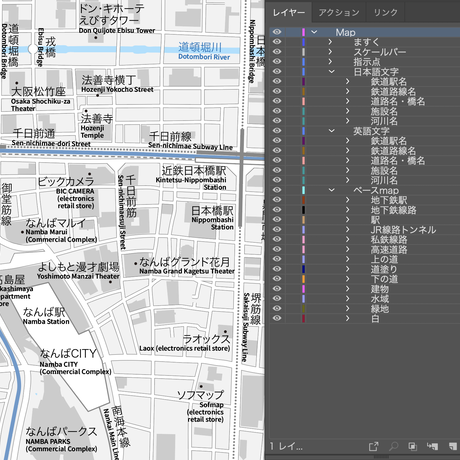The width and height of the screenshot is (460, 460).
Task: Click the Map layer color swatch
Action: [x=303, y=32]
